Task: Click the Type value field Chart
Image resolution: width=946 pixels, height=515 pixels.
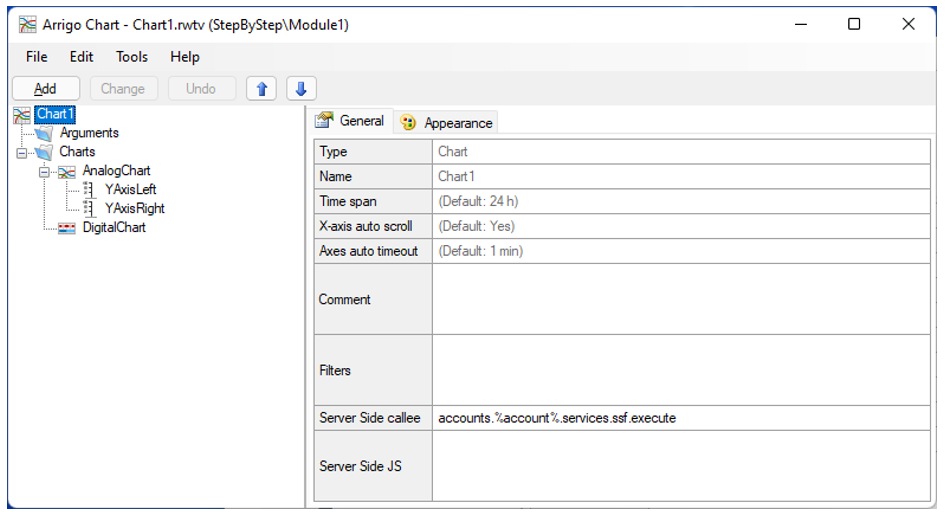Action: pyautogui.click(x=681, y=151)
